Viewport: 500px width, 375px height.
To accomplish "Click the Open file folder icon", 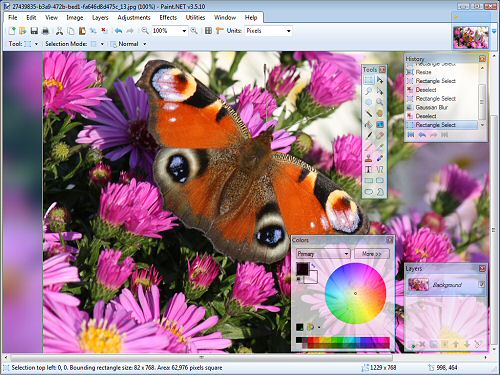I will pyautogui.click(x=23, y=31).
